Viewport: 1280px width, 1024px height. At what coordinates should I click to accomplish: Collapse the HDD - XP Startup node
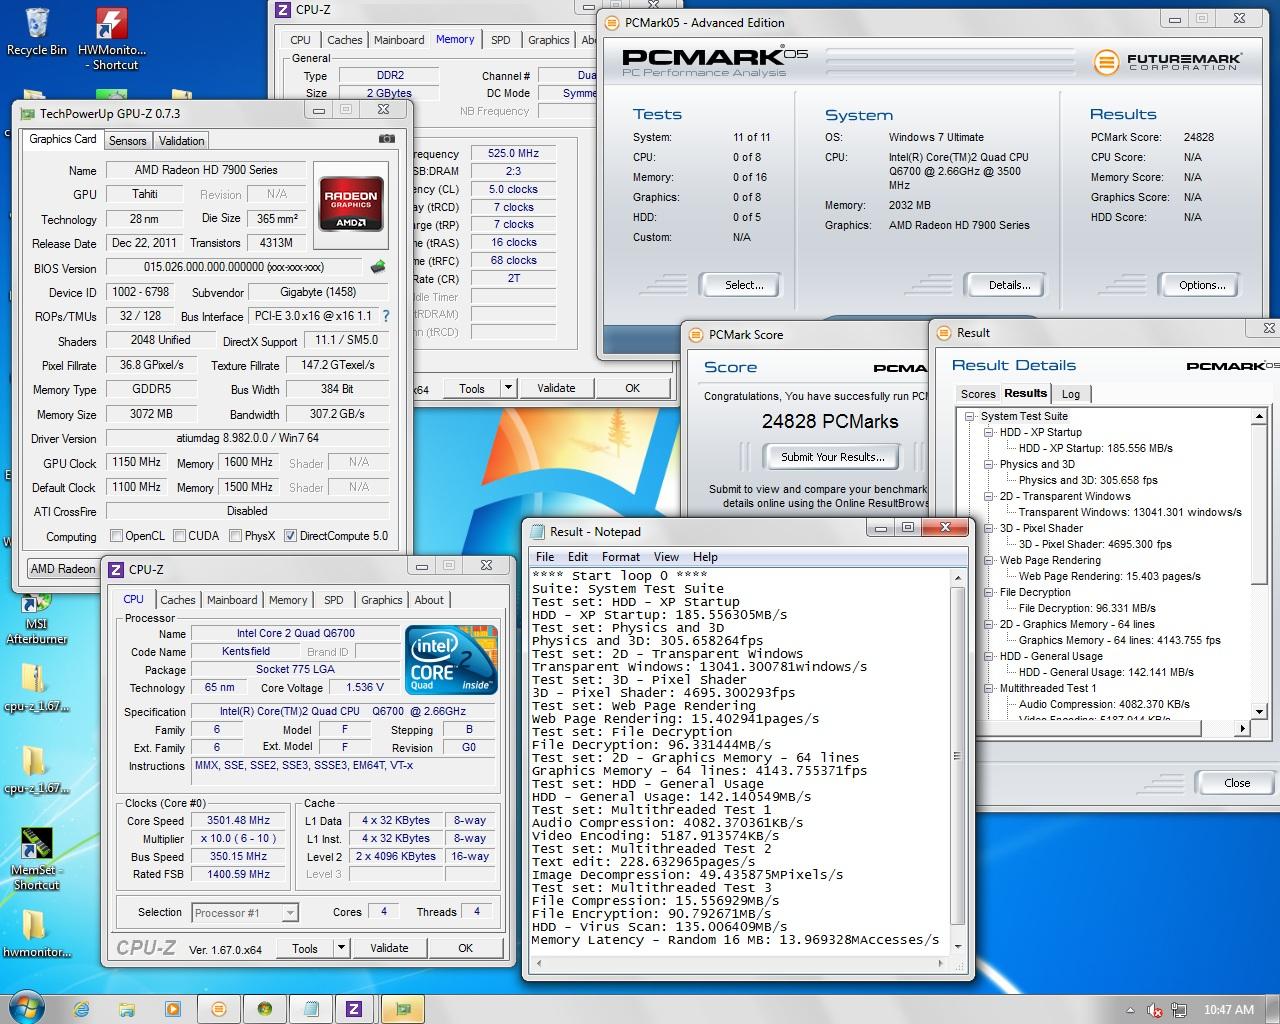(989, 432)
